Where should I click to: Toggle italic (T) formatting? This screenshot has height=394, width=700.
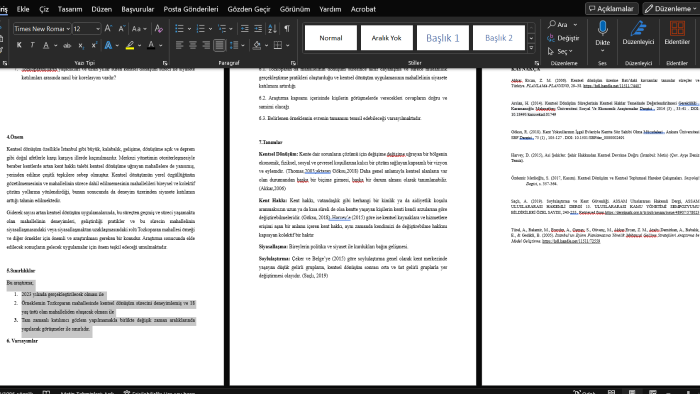(32, 45)
